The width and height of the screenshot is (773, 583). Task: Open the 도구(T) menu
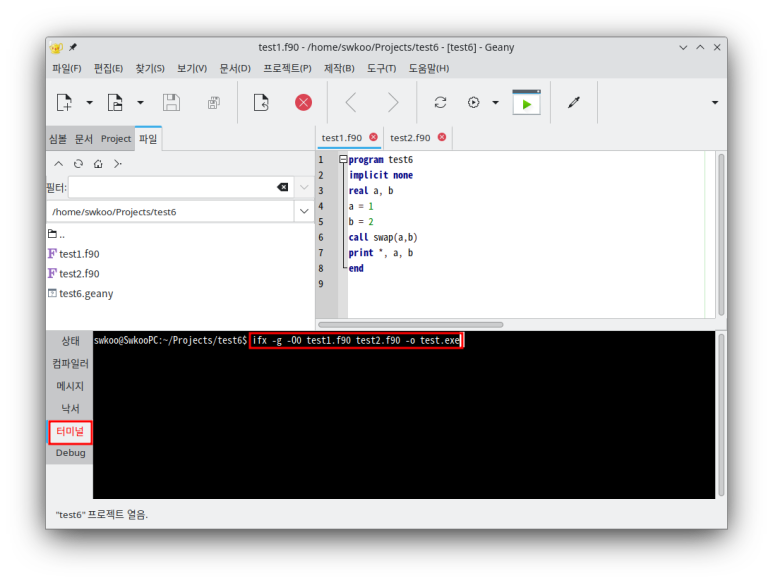[381, 68]
